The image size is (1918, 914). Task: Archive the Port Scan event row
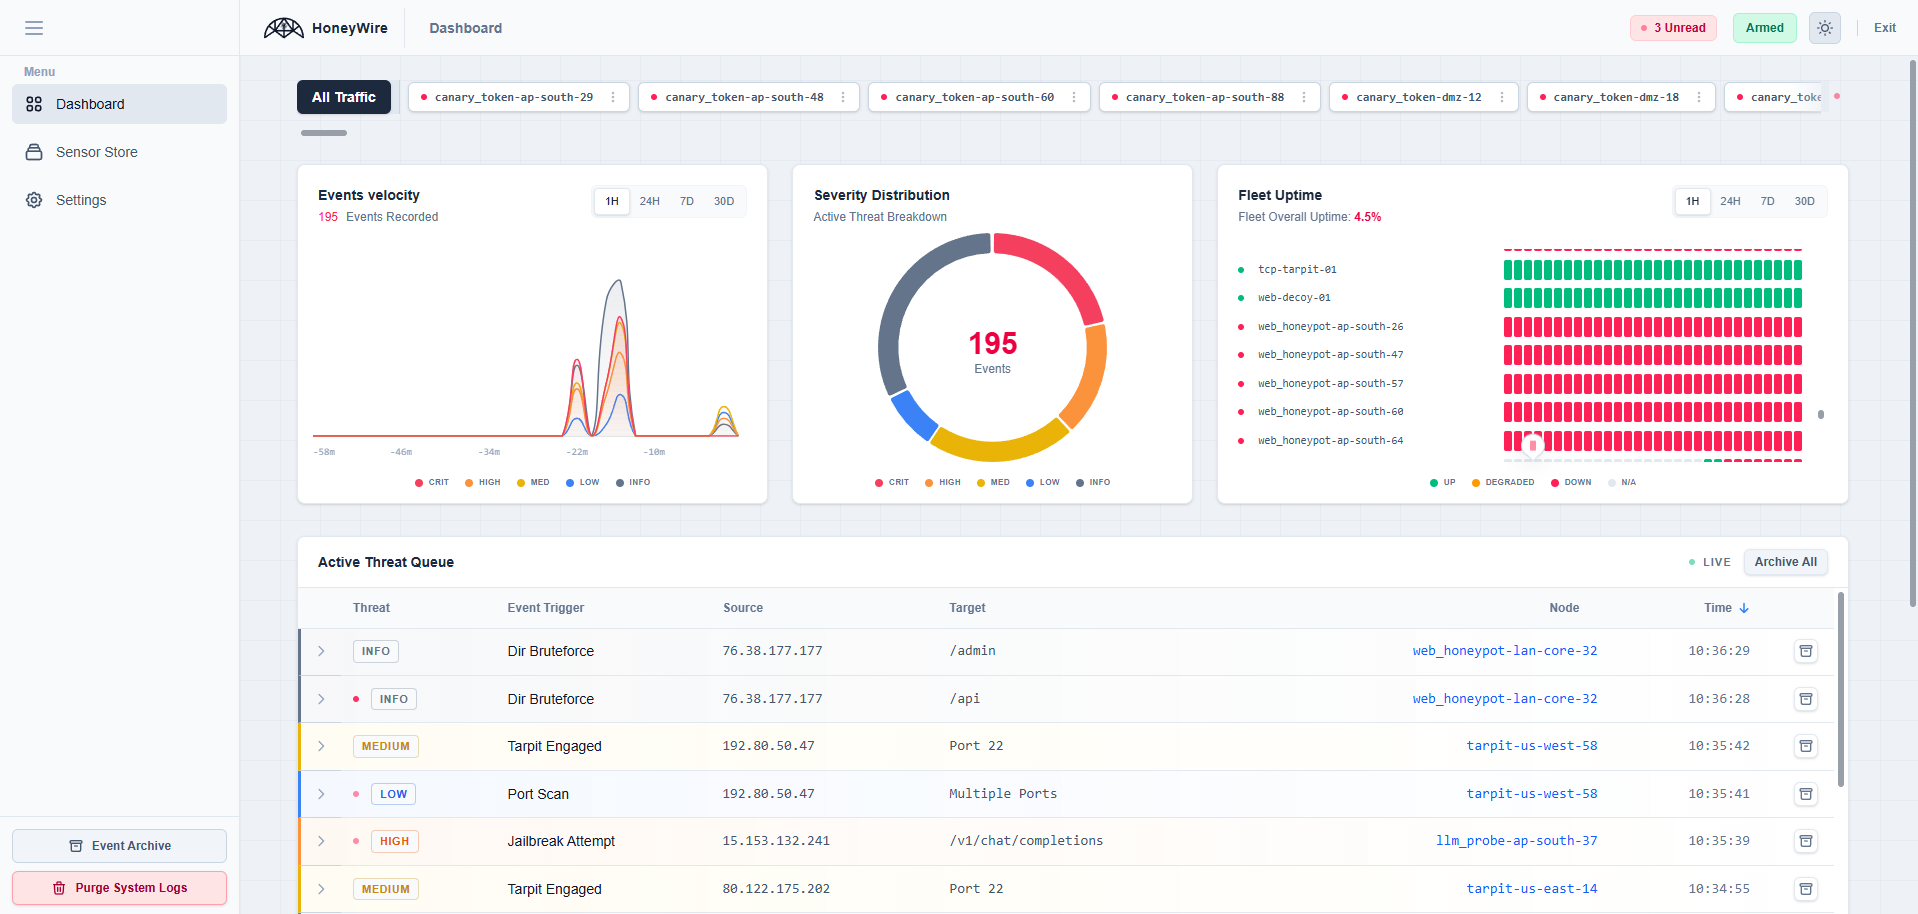(1805, 794)
